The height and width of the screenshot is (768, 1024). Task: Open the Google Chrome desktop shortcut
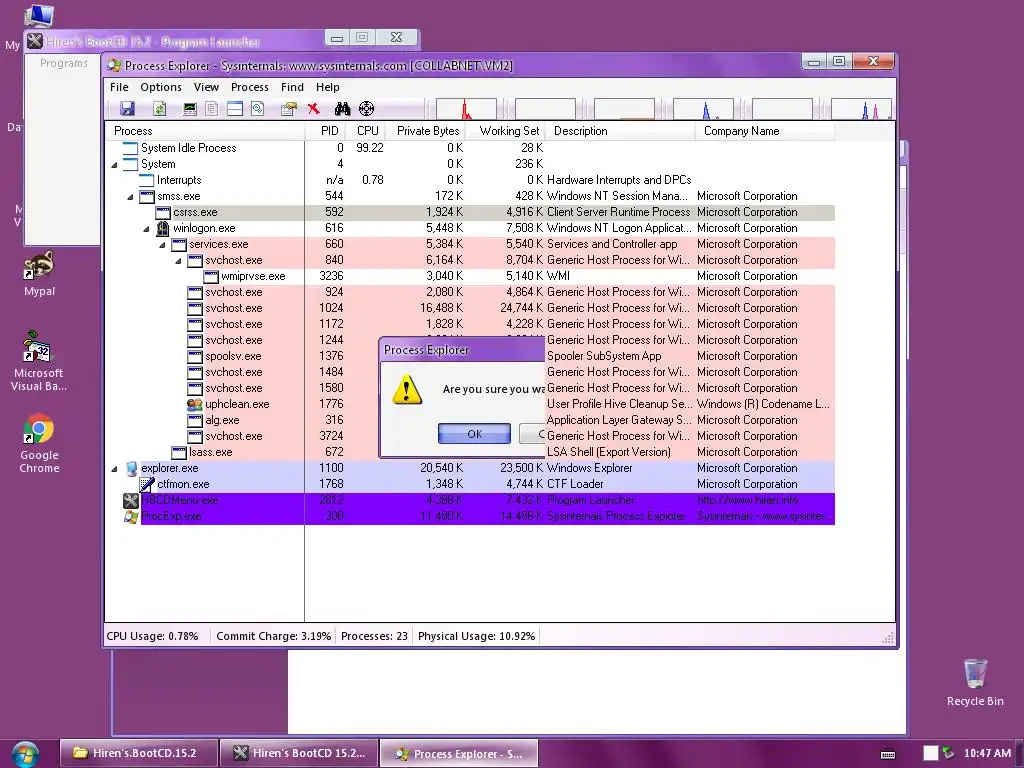click(x=39, y=443)
